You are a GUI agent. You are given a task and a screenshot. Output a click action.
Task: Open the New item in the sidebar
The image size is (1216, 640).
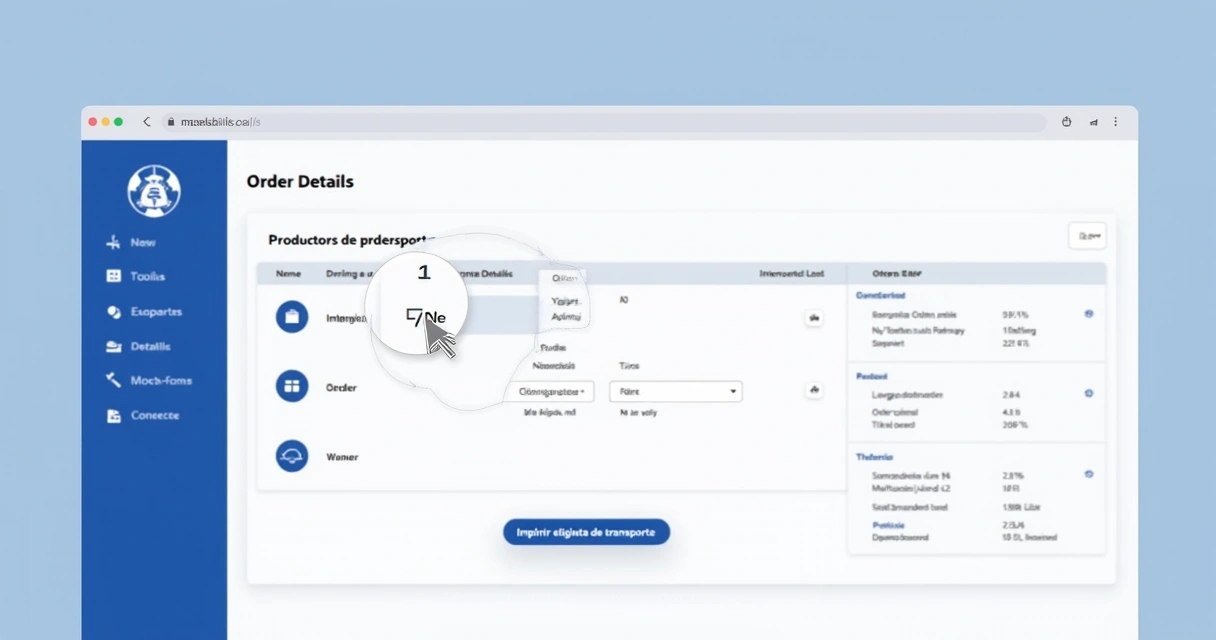click(131, 242)
